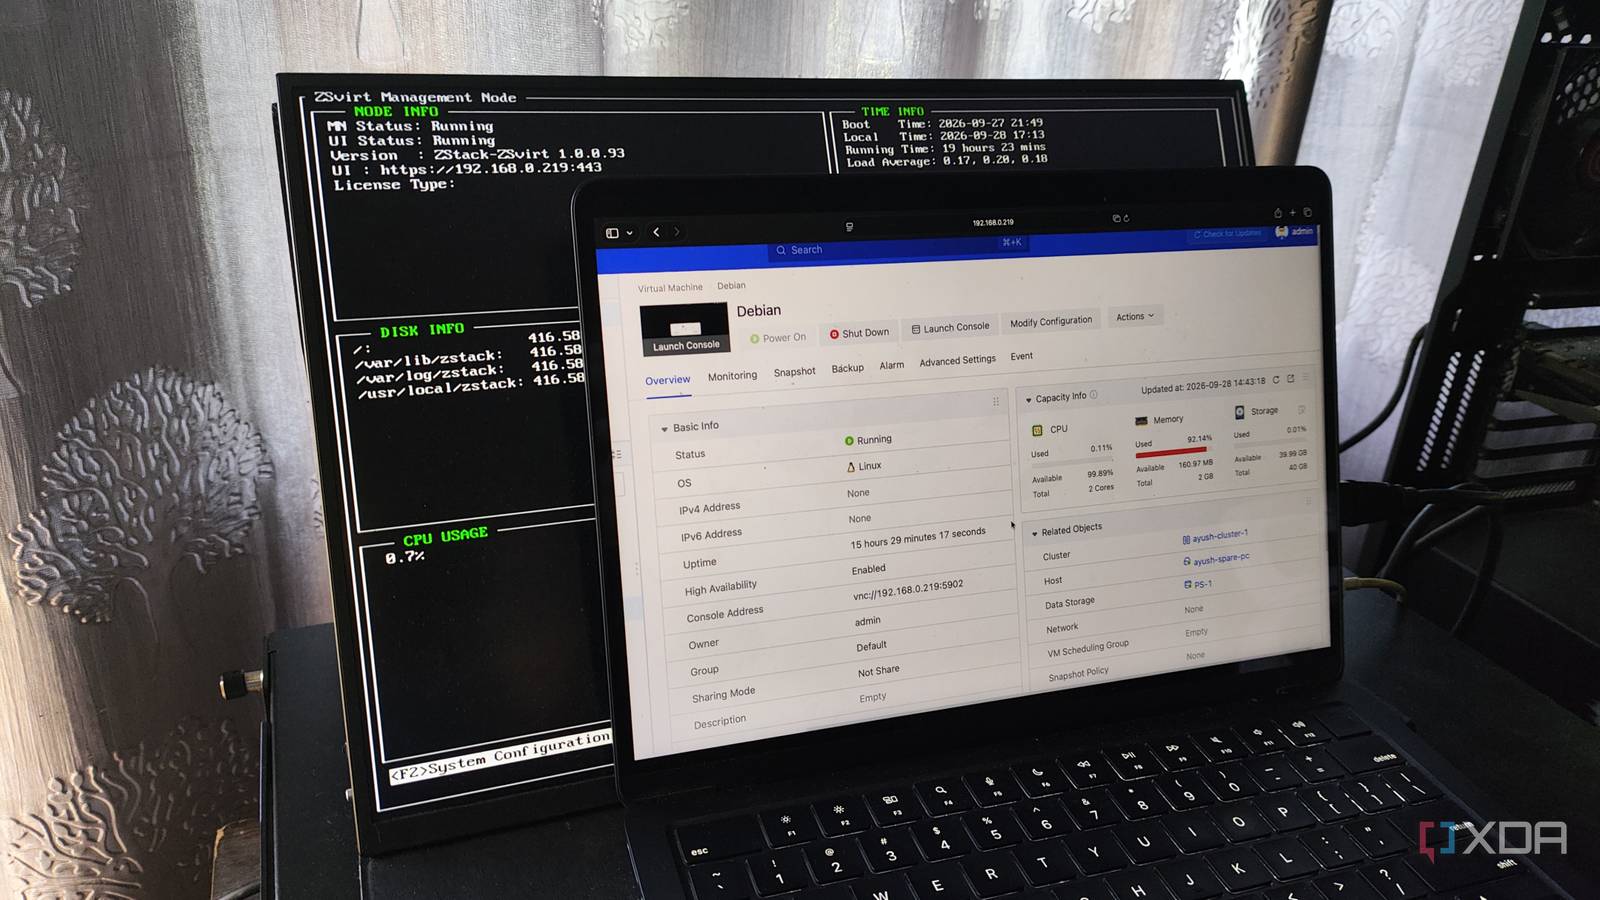Image resolution: width=1600 pixels, height=900 pixels.
Task: Click the browser forward arrow
Action: click(x=677, y=232)
